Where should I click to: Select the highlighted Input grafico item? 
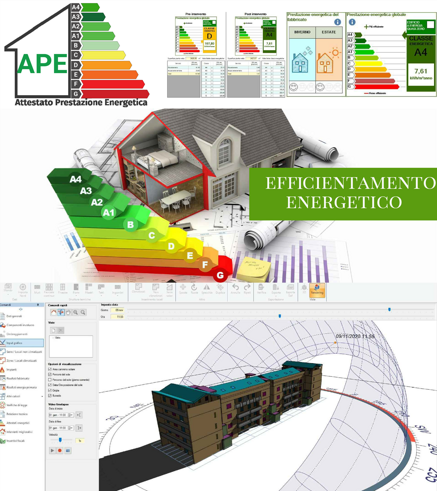22,343
